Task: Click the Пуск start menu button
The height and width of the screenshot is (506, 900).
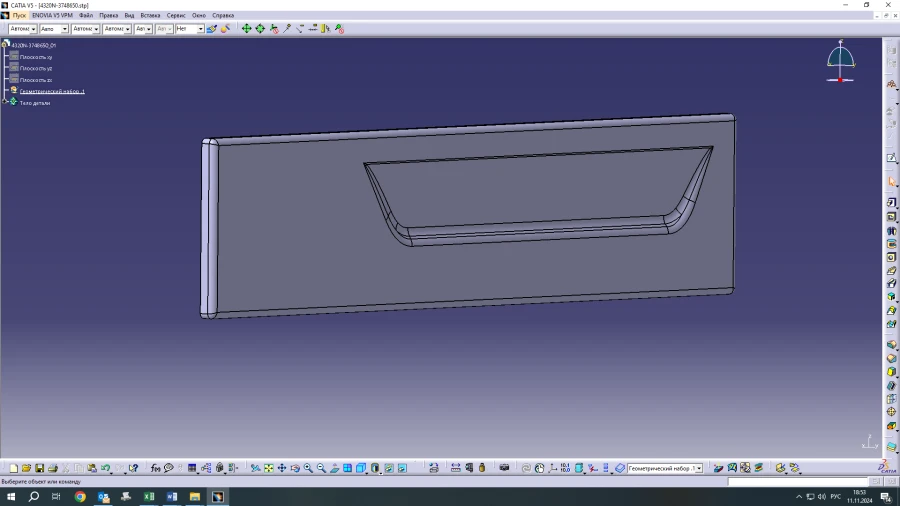Action: (x=19, y=15)
